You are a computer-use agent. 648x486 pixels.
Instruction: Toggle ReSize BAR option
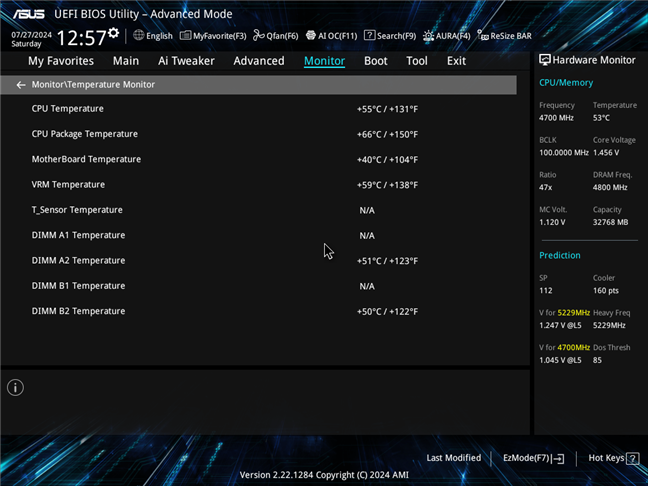(505, 36)
